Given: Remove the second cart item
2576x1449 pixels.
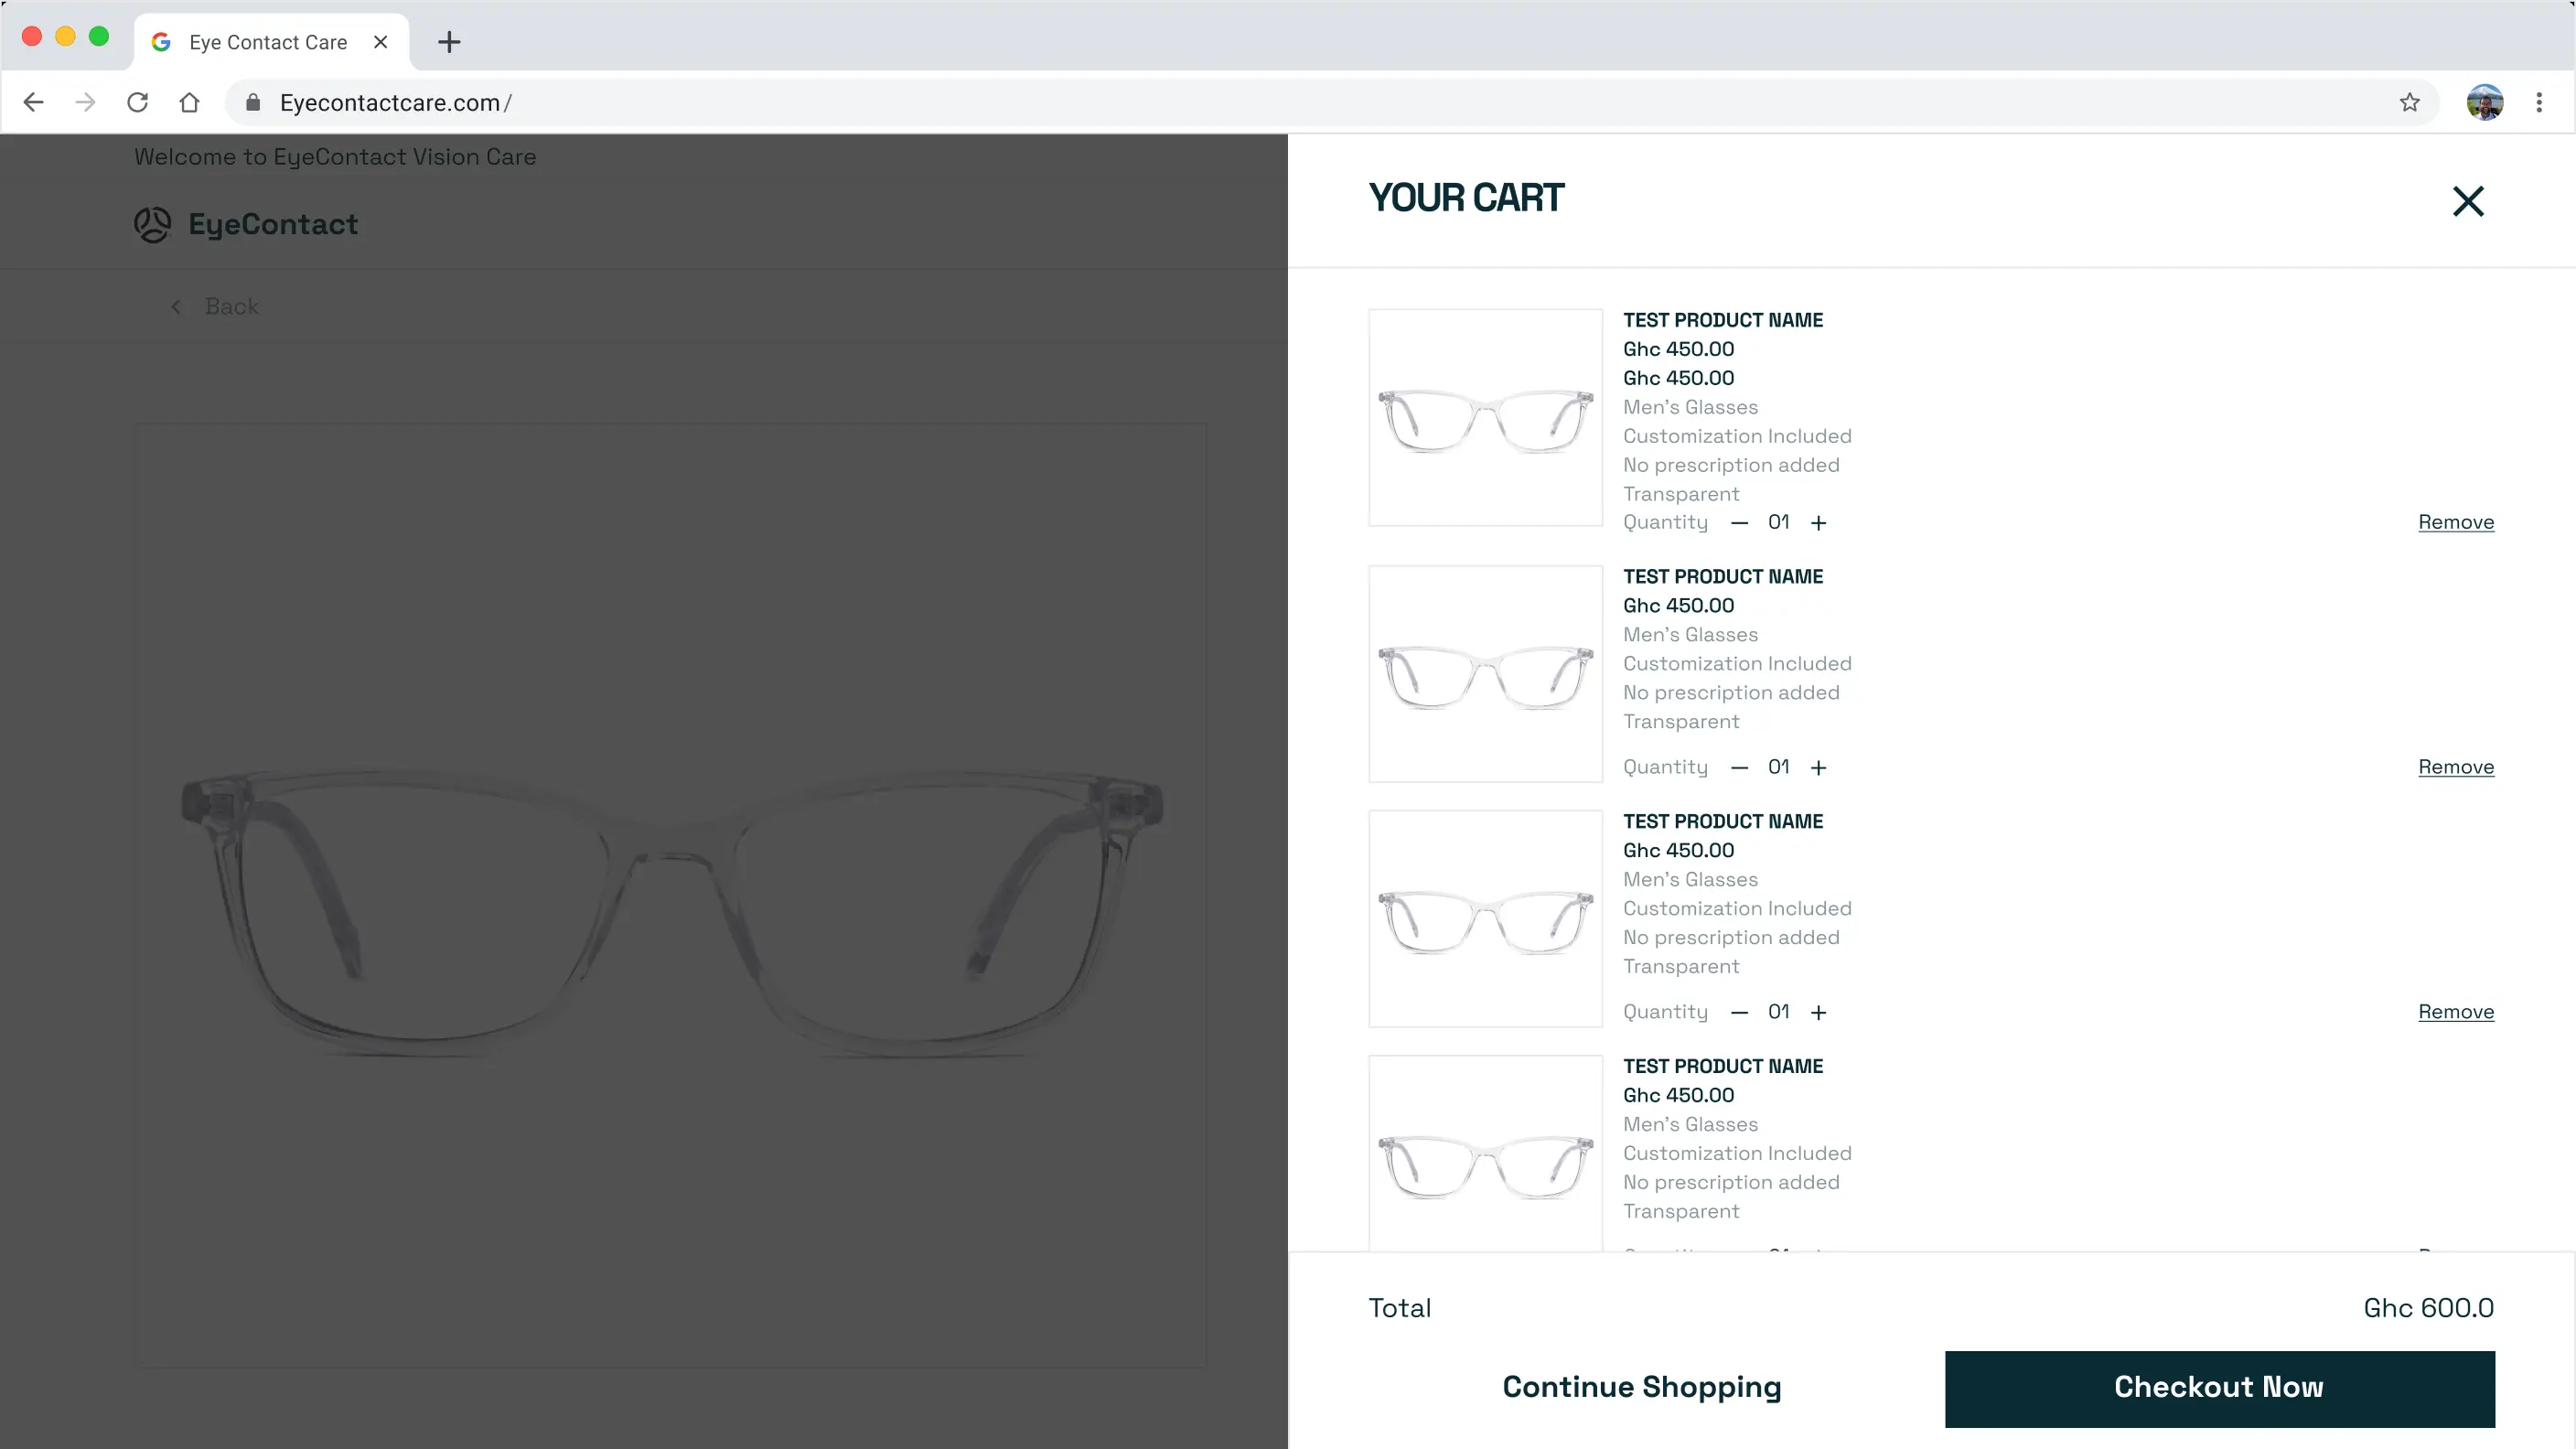Looking at the screenshot, I should click(2456, 767).
